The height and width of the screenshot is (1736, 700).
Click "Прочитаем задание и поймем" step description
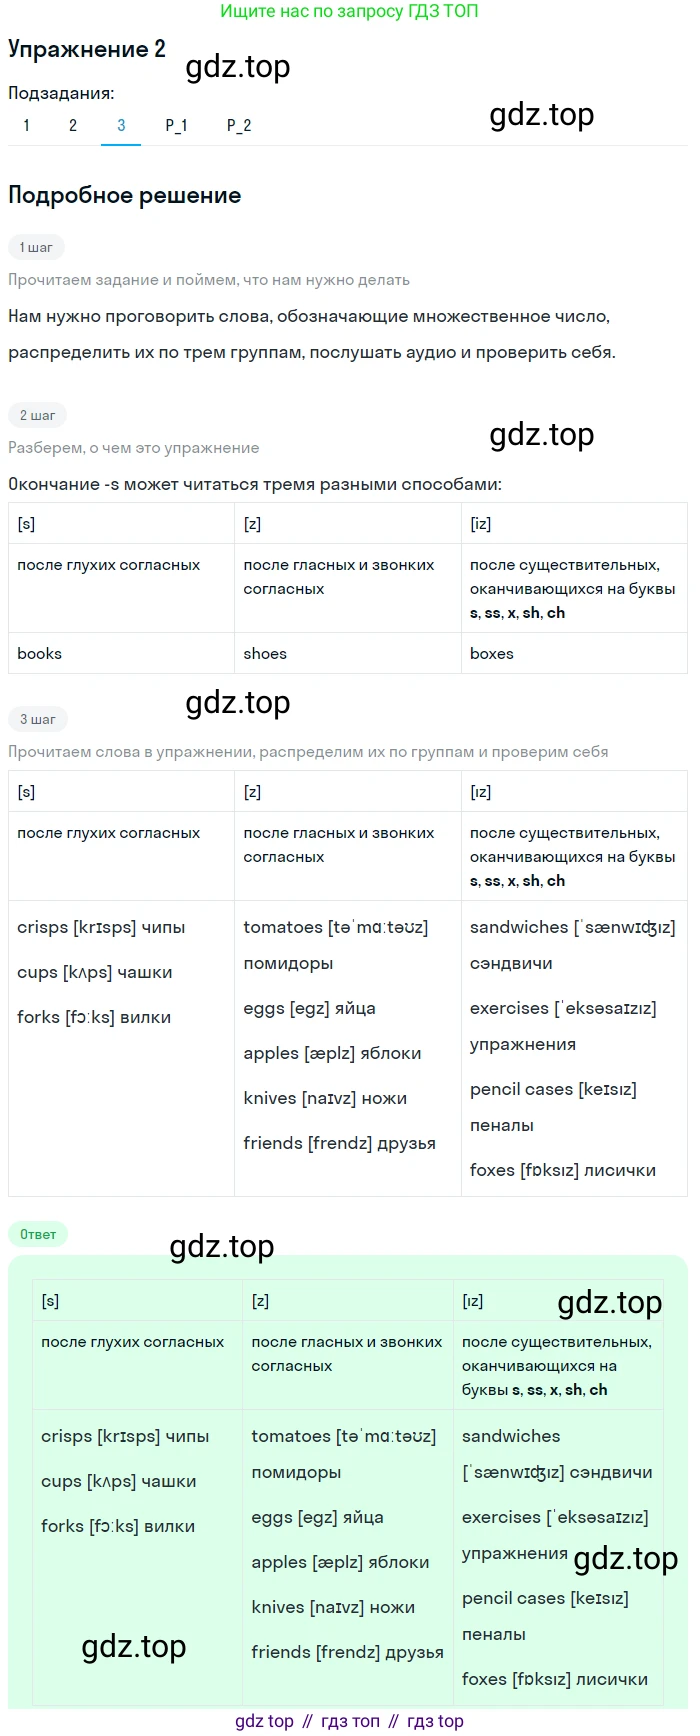coord(209,280)
